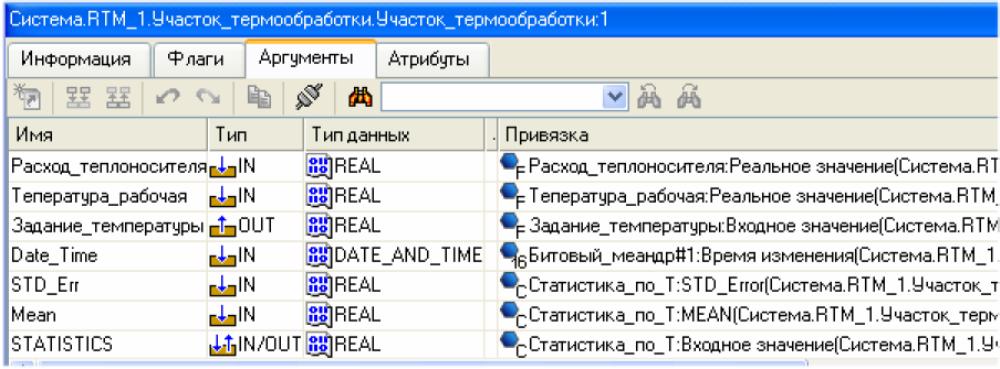Click the REAL data type cell for STD_Err
The image size is (1000, 369).
[x=394, y=286]
